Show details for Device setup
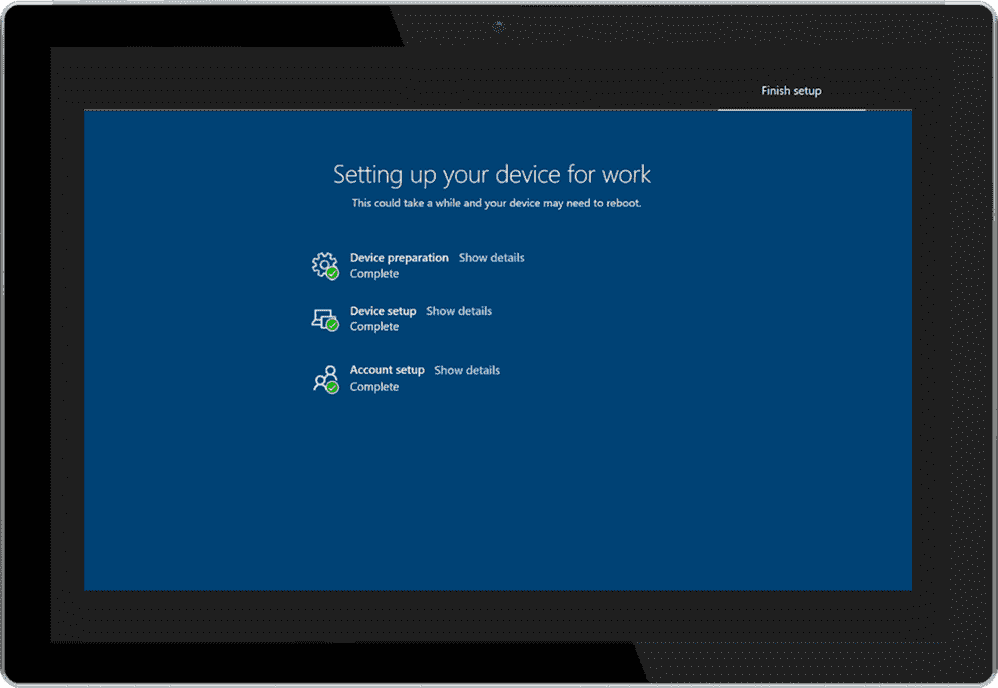998x688 pixels. pyautogui.click(x=459, y=311)
